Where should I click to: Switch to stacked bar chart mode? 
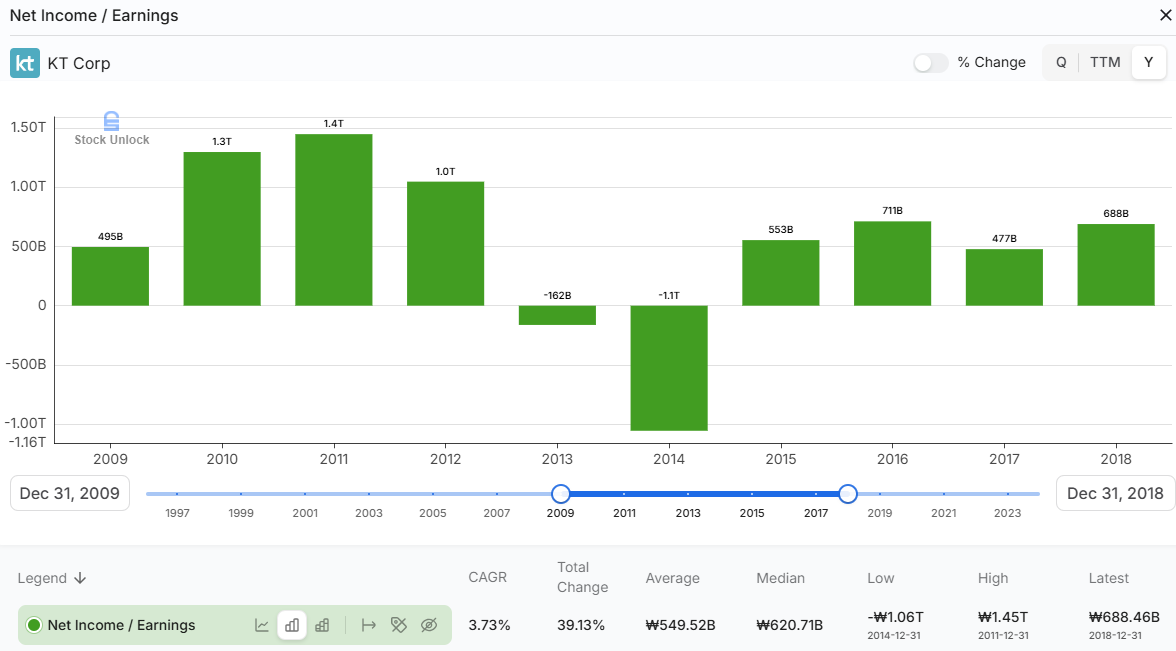[x=322, y=624]
